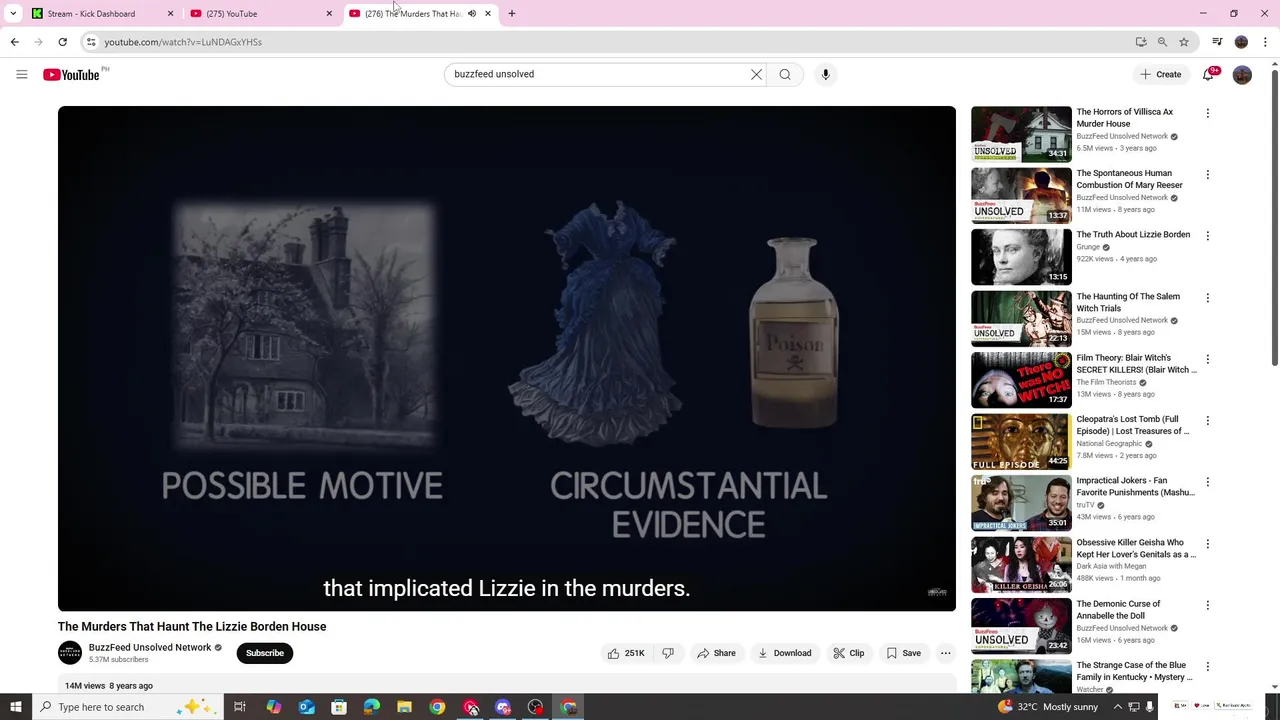1280x720 pixels.
Task: Subscribe to BuzzFeed Unsolved Network
Action: (265, 653)
